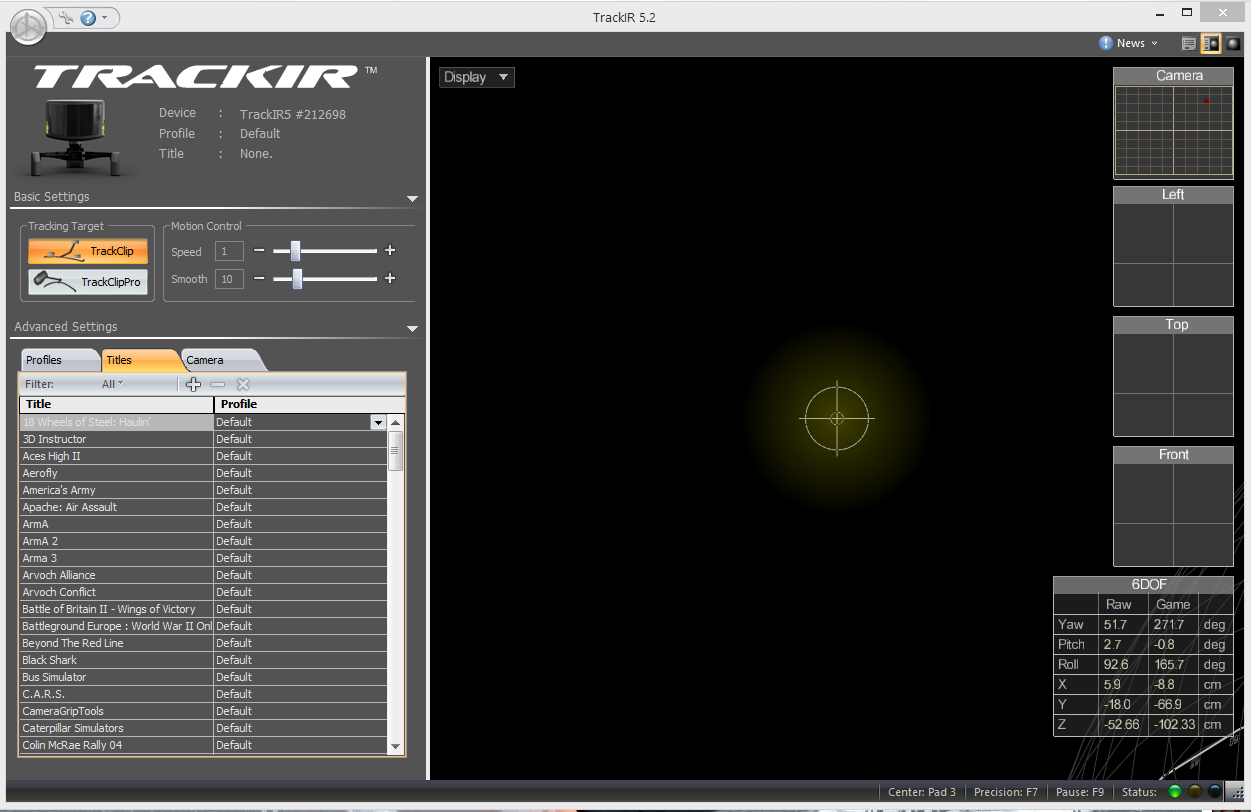Viewport: 1251px width, 812px height.
Task: Click the blue status indicator light
Action: (x=1214, y=792)
